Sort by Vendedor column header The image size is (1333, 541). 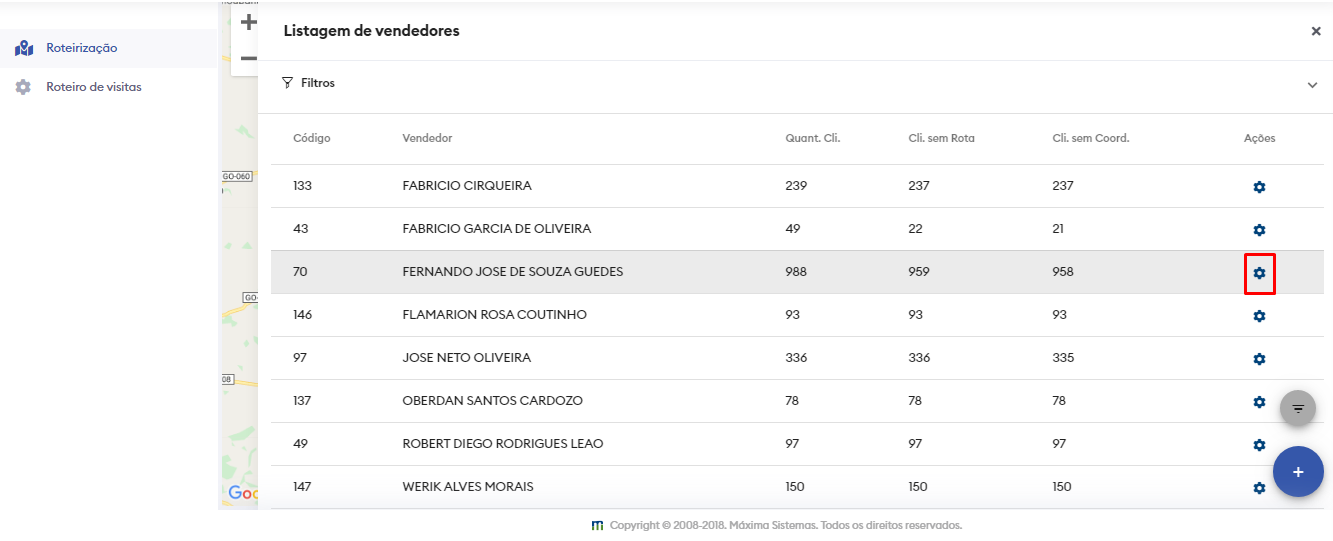427,138
